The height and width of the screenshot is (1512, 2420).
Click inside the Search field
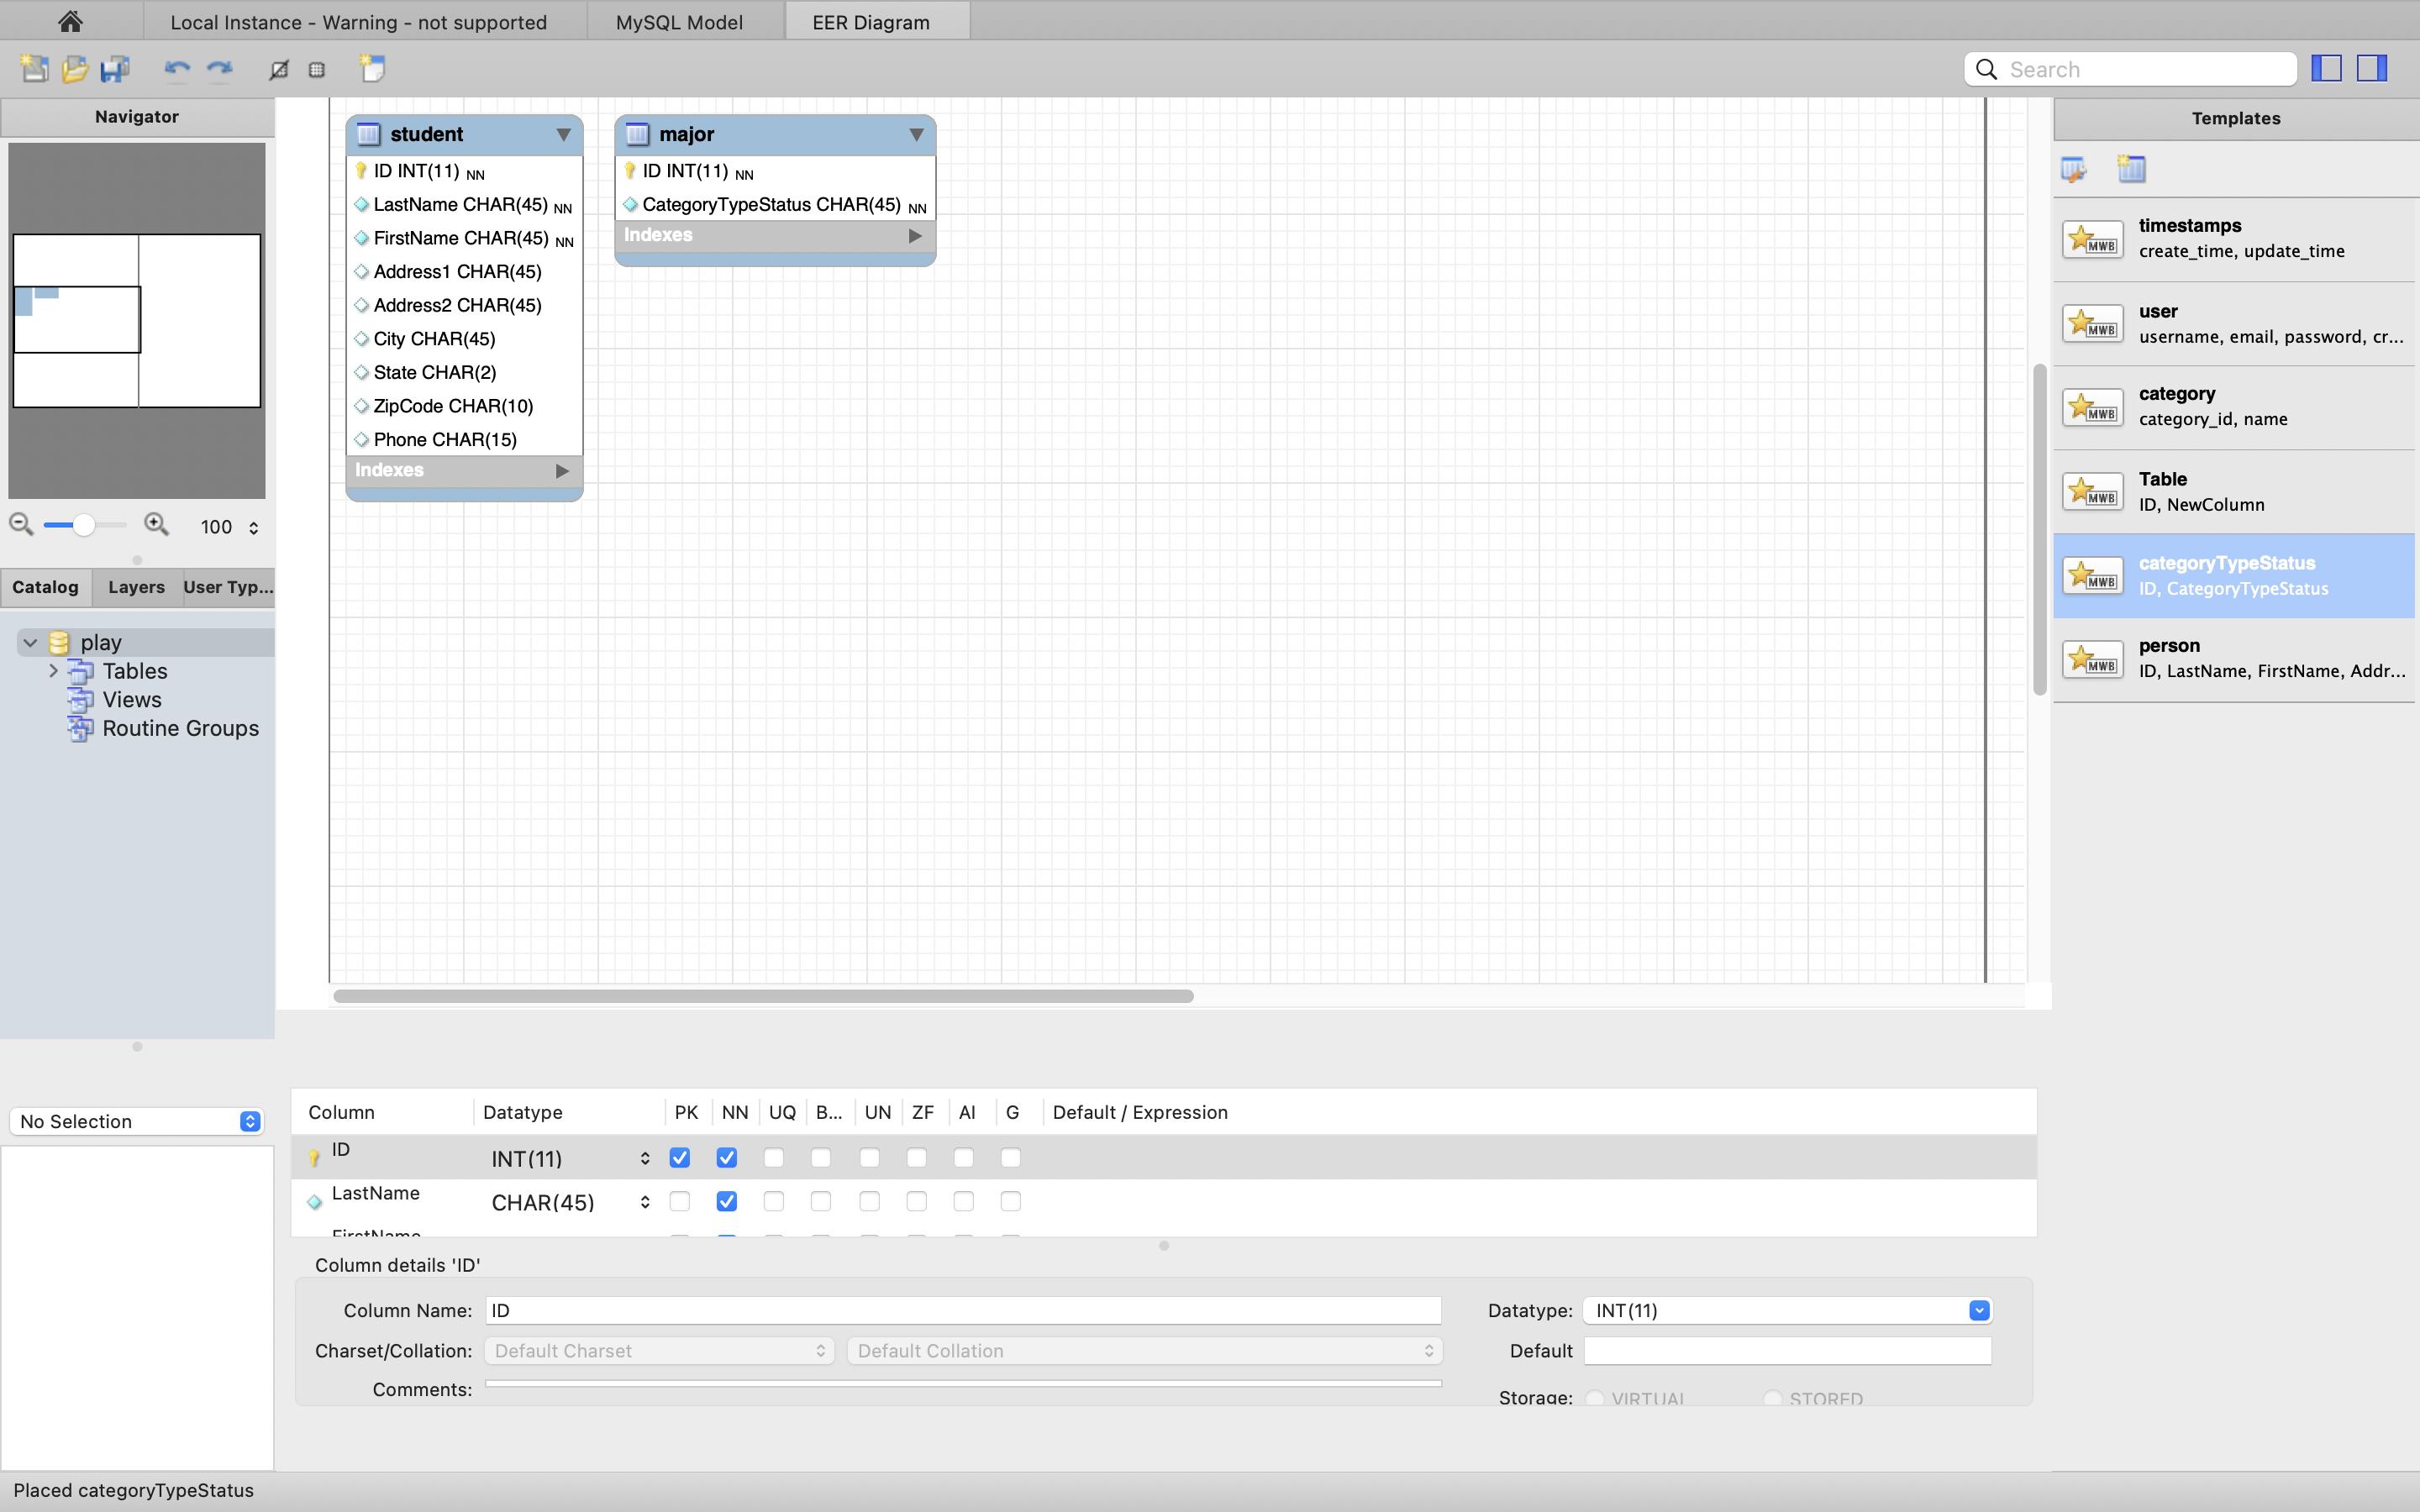pyautogui.click(x=2130, y=68)
